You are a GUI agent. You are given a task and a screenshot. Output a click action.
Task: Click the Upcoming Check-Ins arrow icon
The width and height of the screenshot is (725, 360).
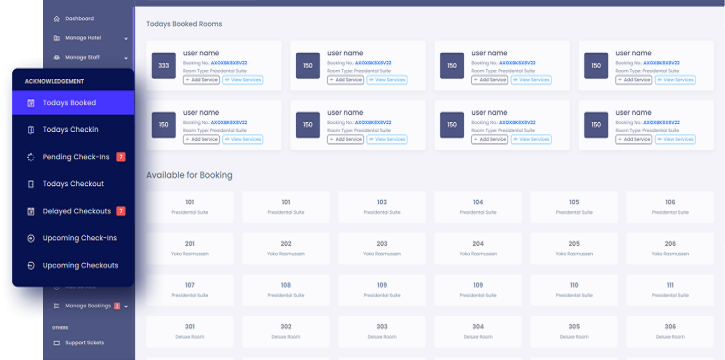click(x=31, y=238)
